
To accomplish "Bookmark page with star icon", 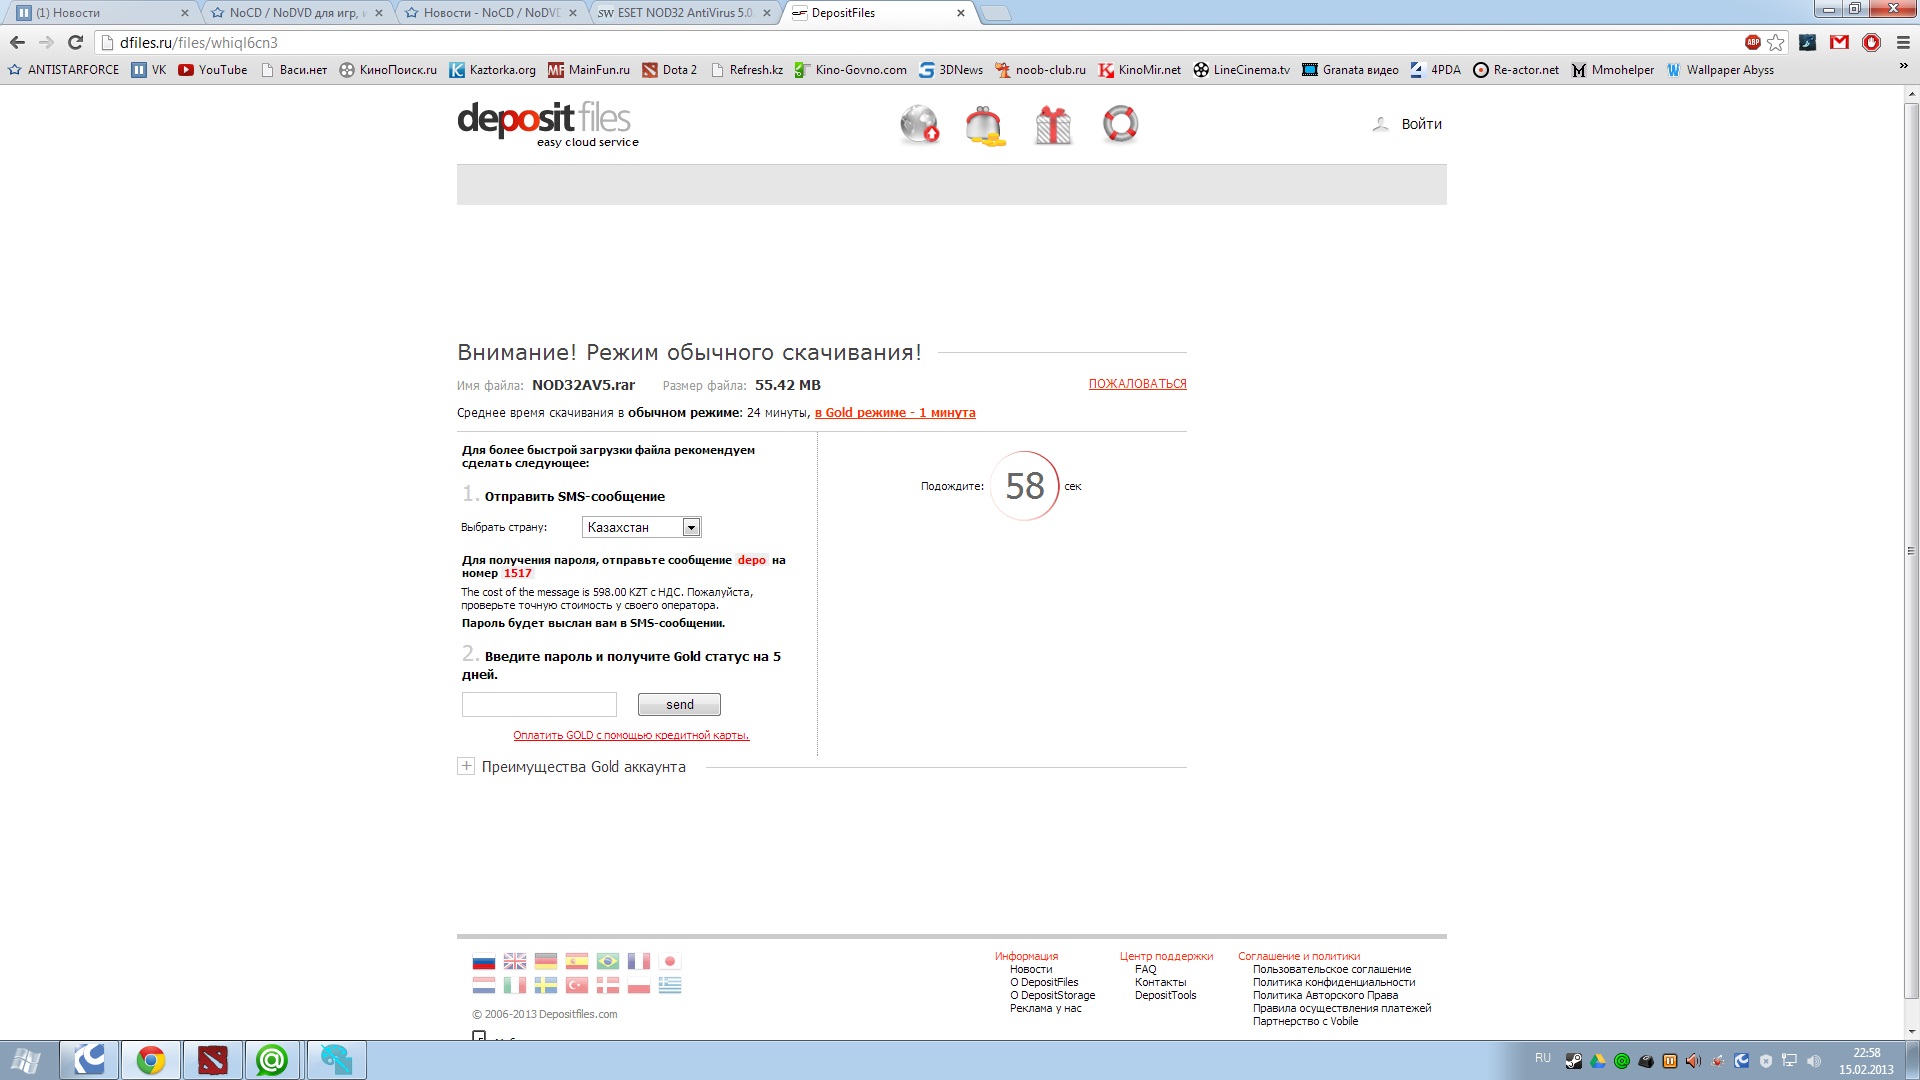I will pyautogui.click(x=1776, y=42).
